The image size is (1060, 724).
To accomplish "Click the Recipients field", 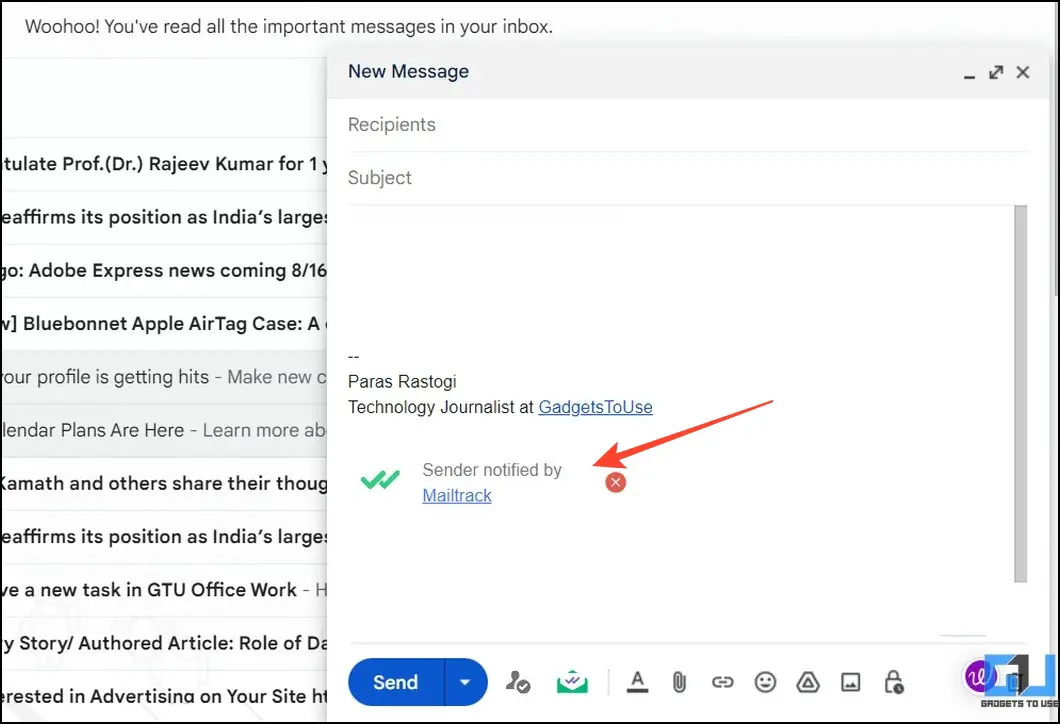I will coord(688,124).
